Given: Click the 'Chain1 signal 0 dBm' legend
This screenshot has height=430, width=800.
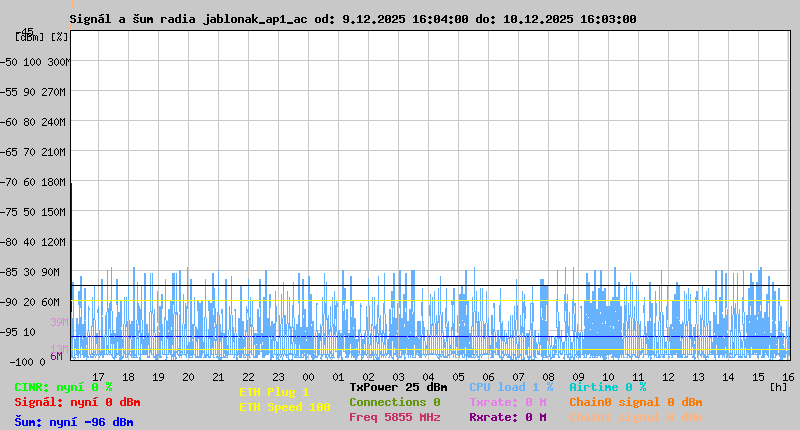Looking at the screenshot, I should [636, 417].
